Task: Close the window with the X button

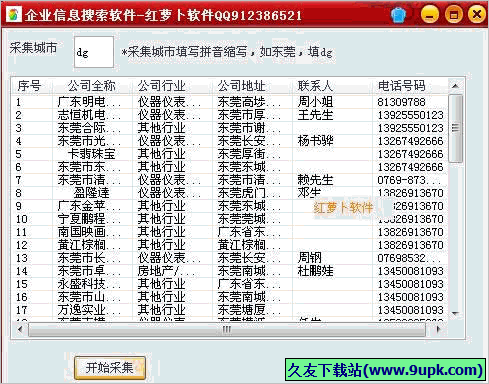Action: 477,14
